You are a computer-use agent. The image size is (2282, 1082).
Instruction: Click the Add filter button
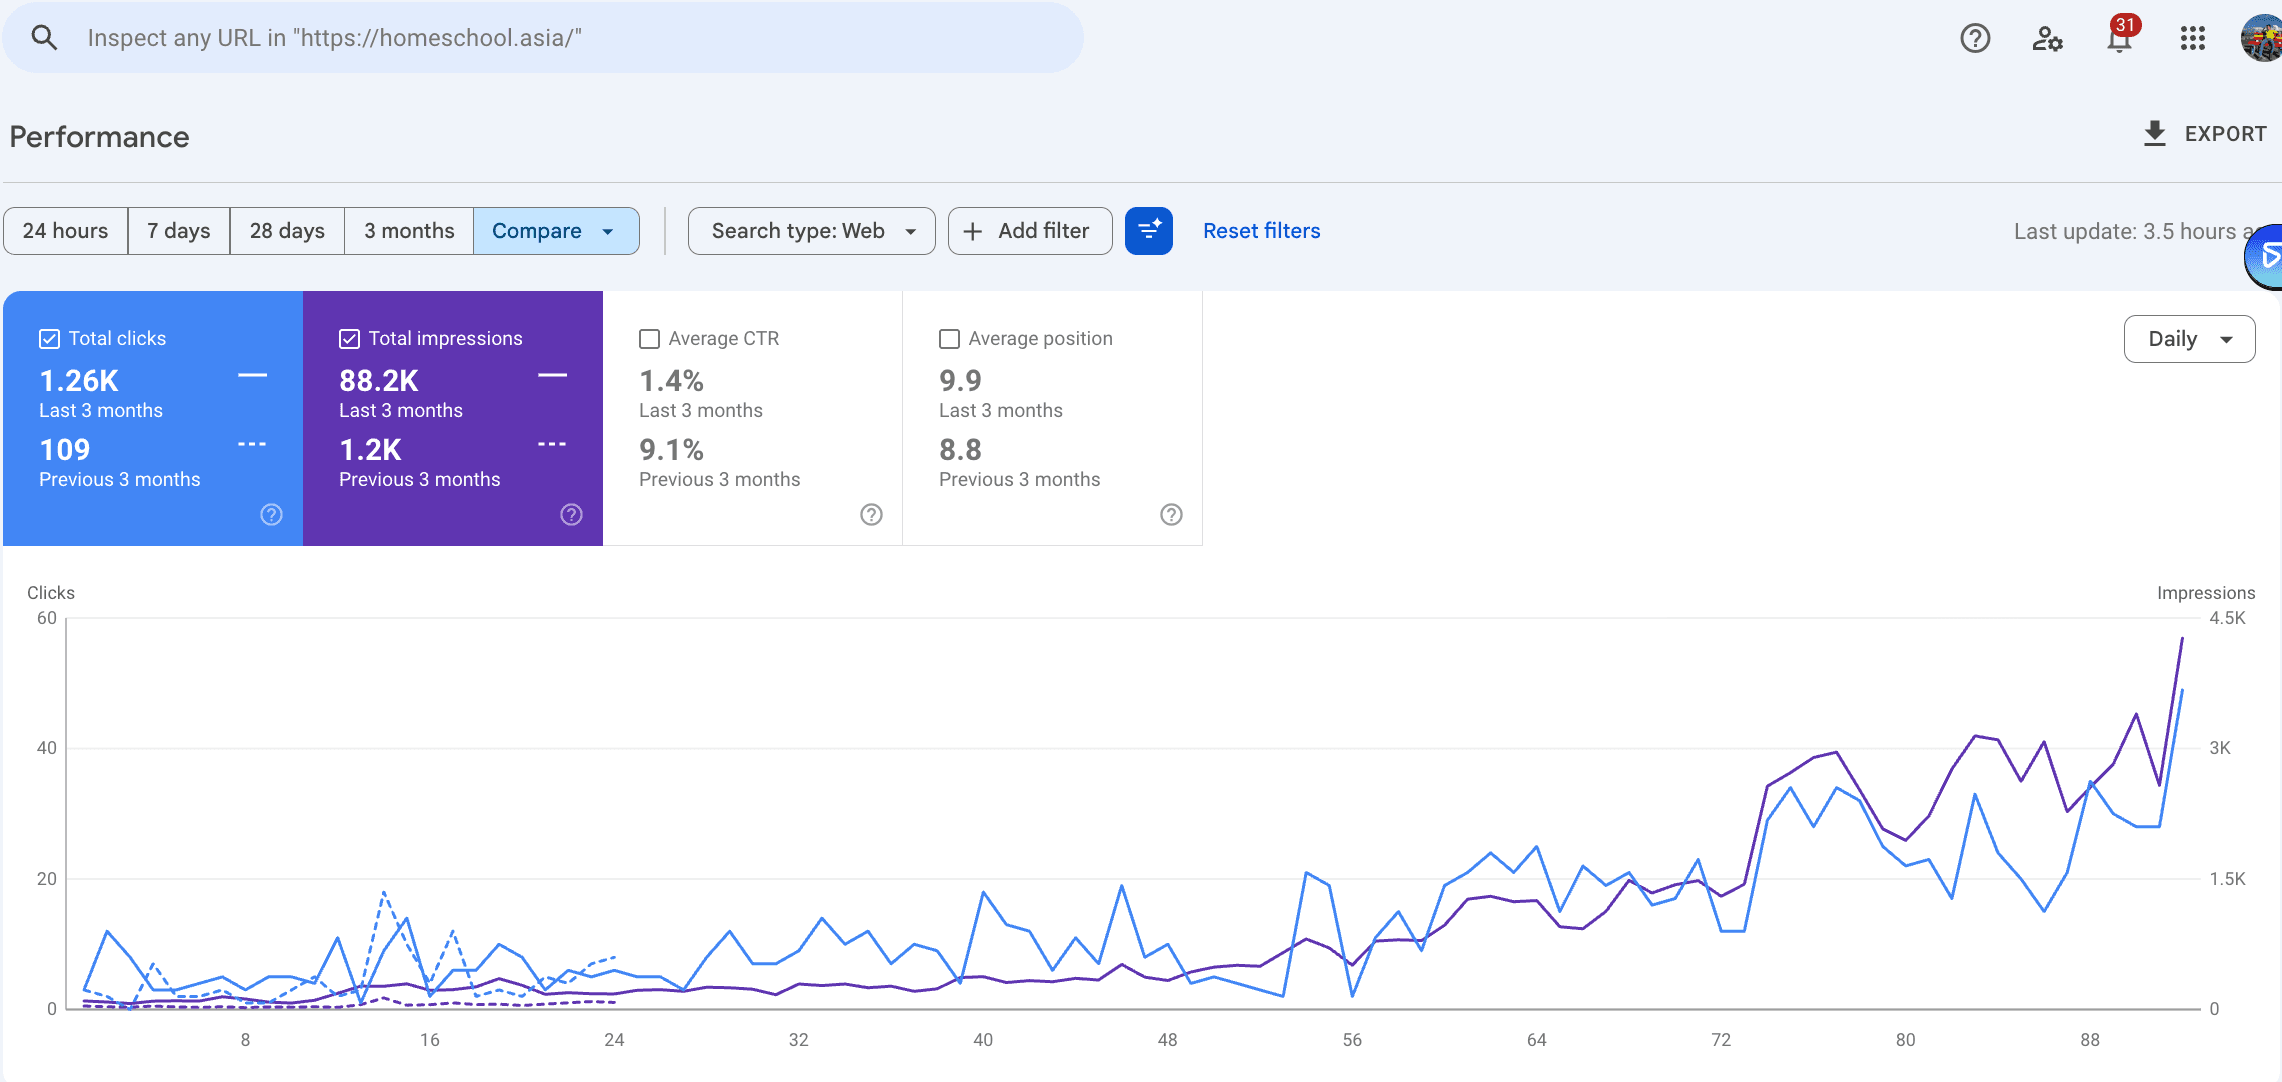tap(1029, 231)
